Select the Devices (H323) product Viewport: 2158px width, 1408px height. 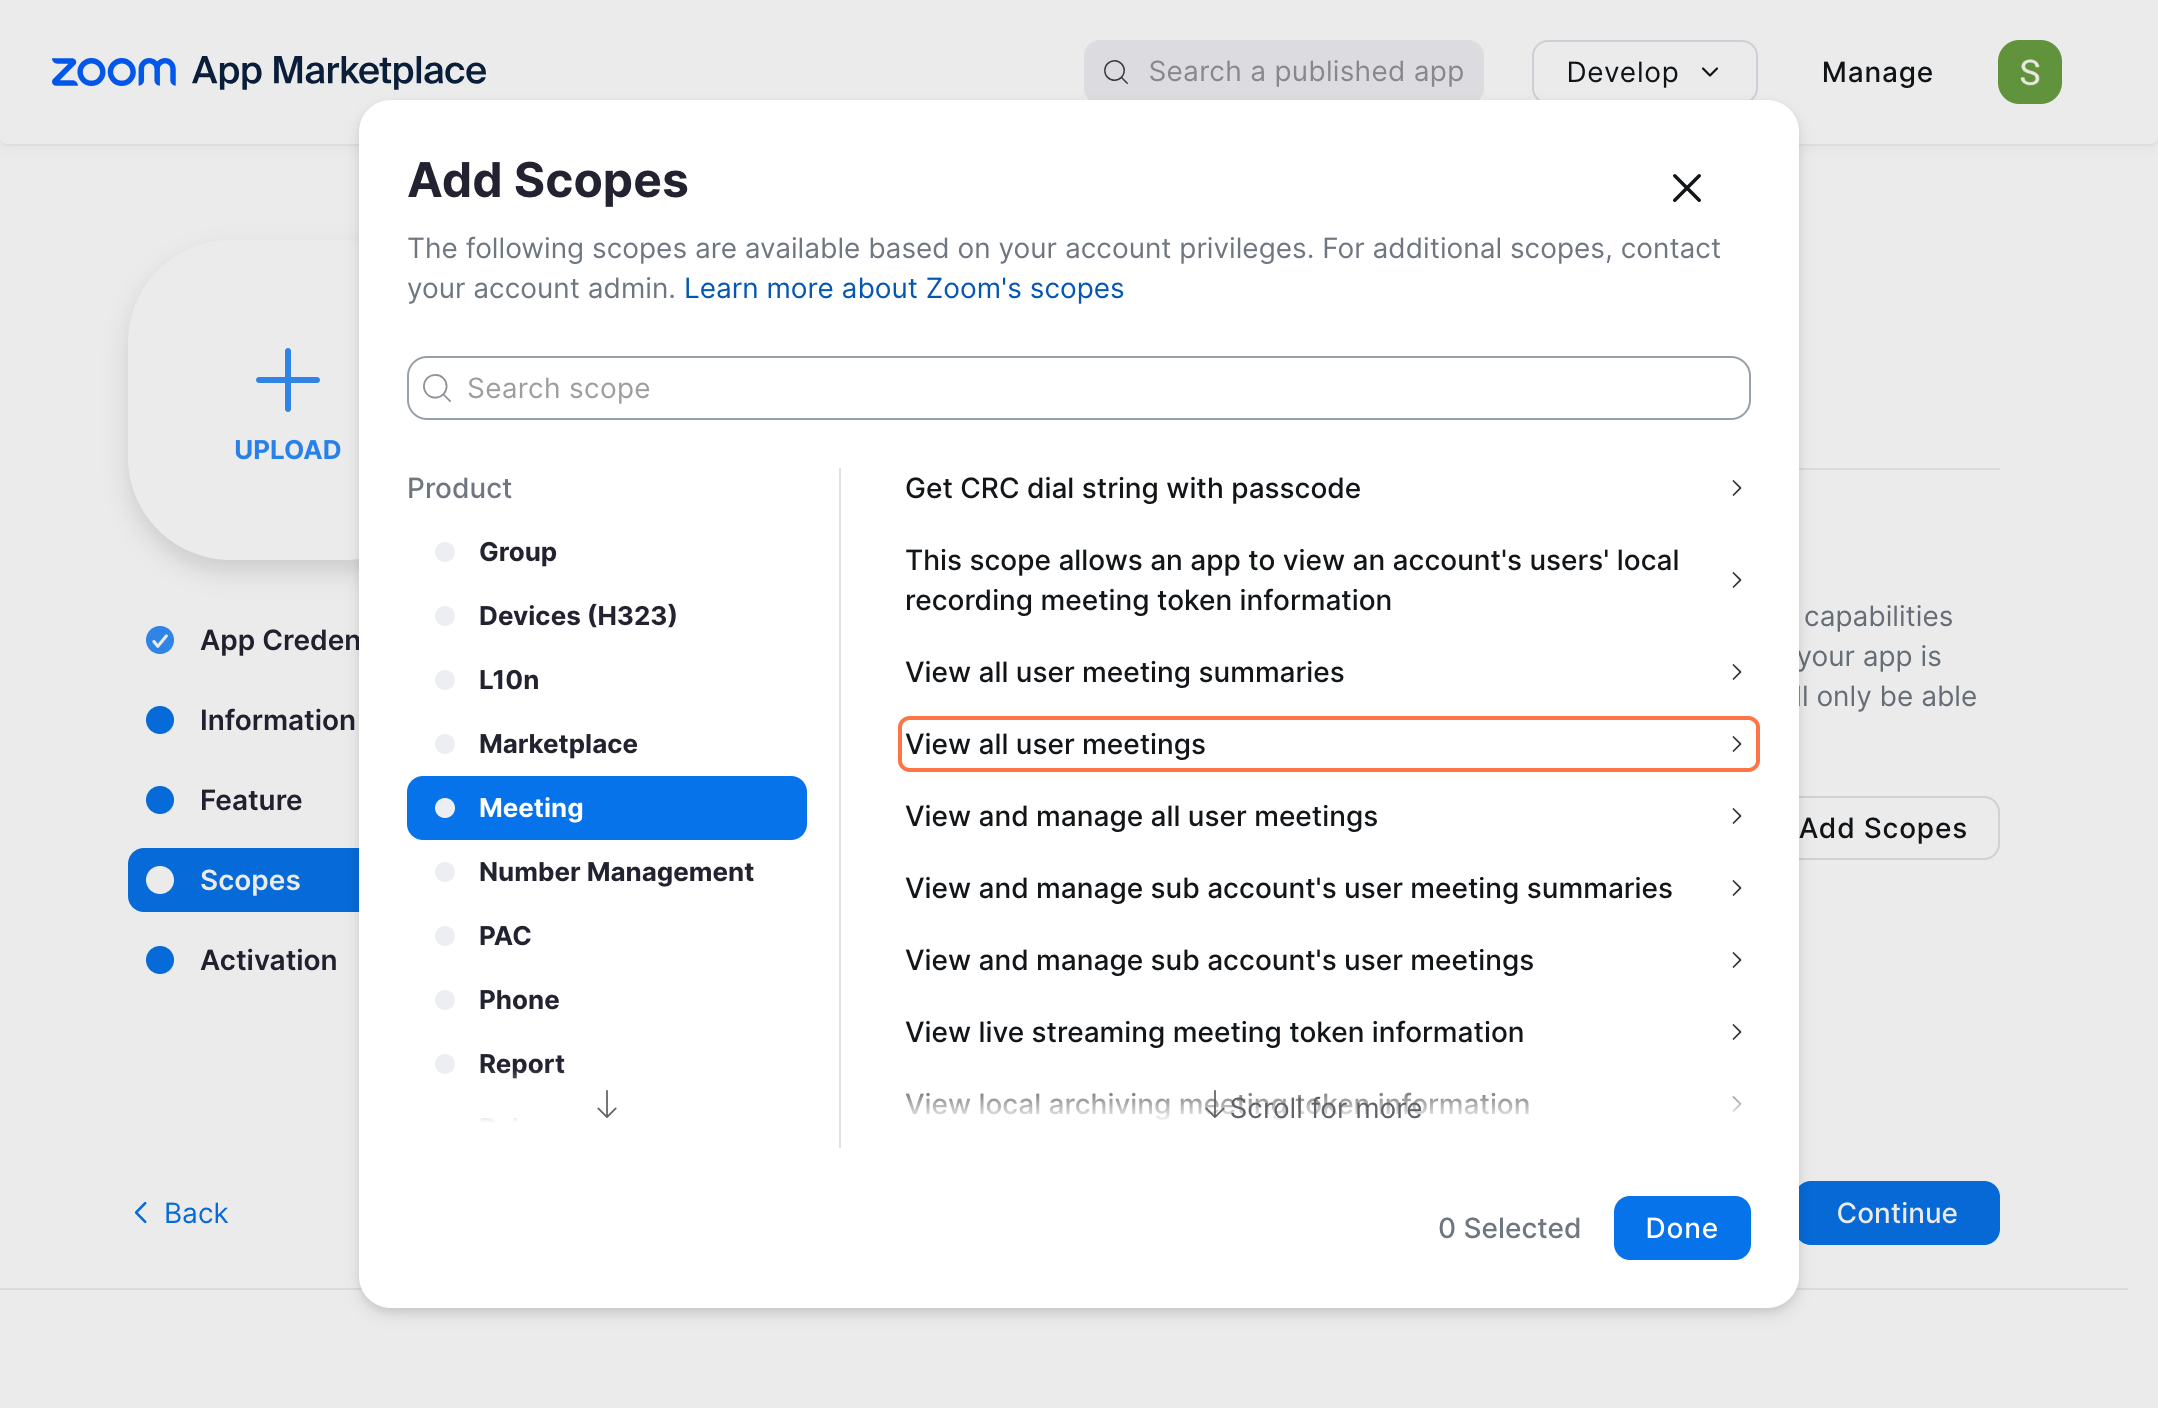[606, 616]
